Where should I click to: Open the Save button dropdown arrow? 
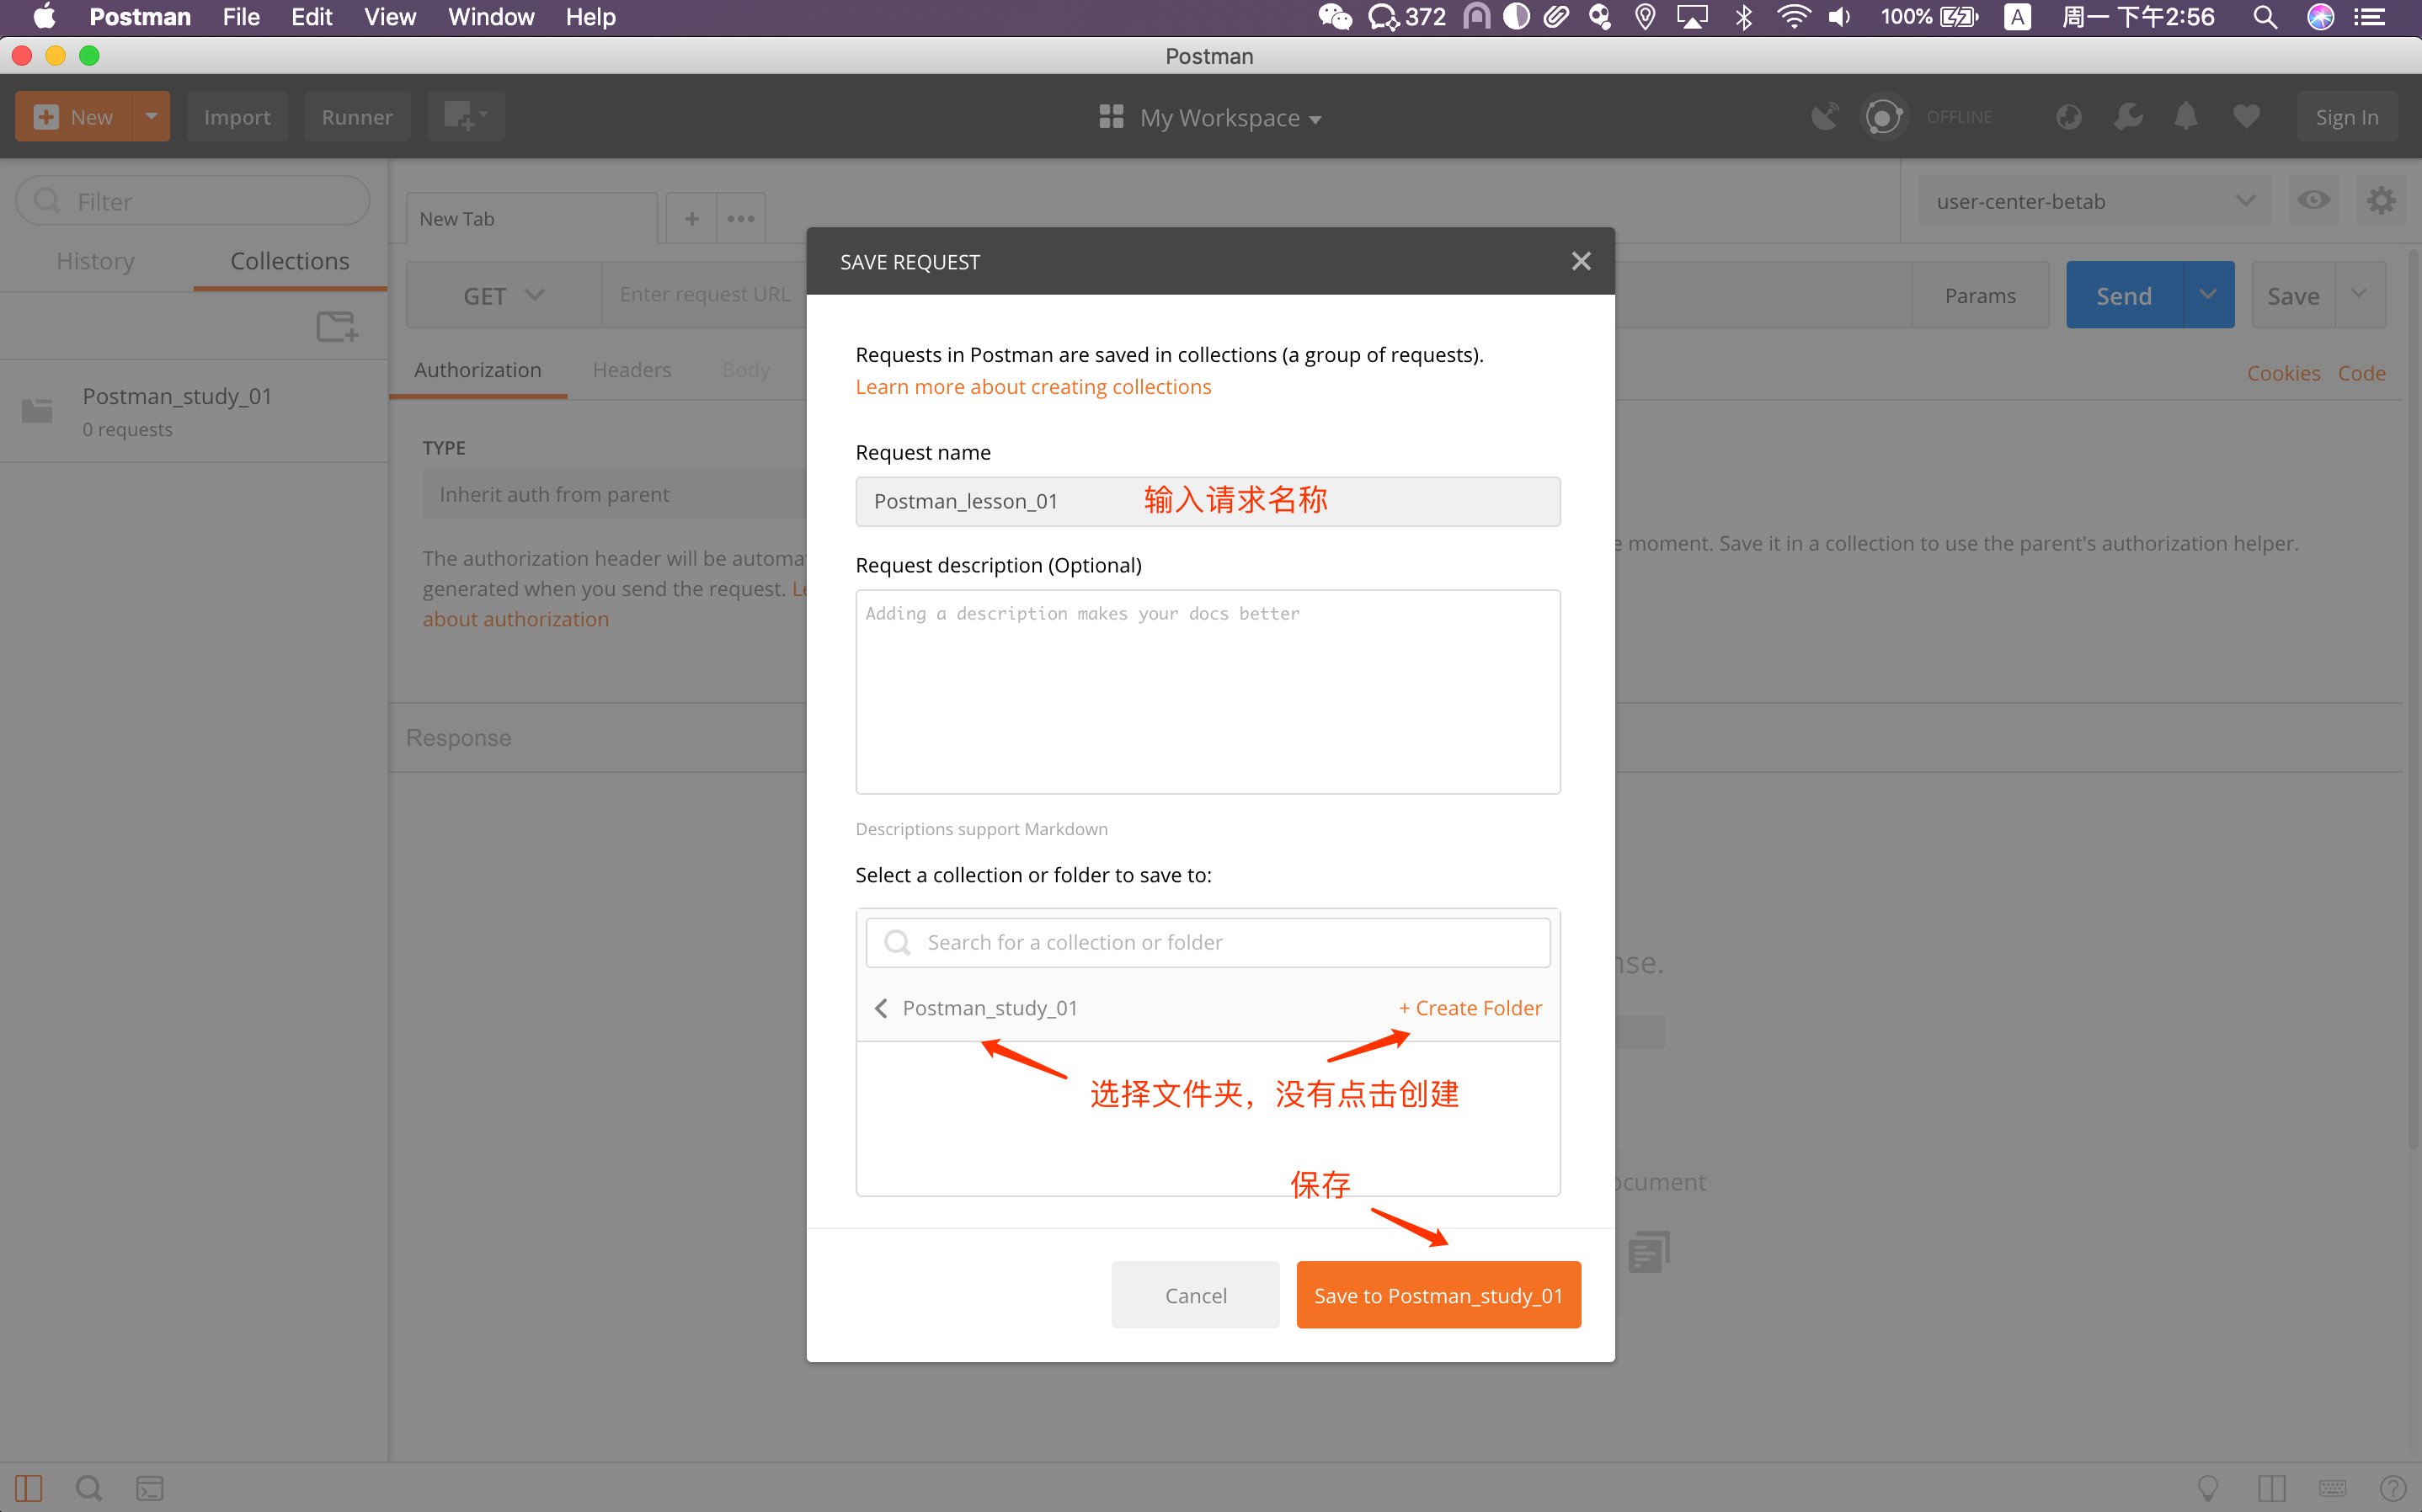pos(2360,295)
